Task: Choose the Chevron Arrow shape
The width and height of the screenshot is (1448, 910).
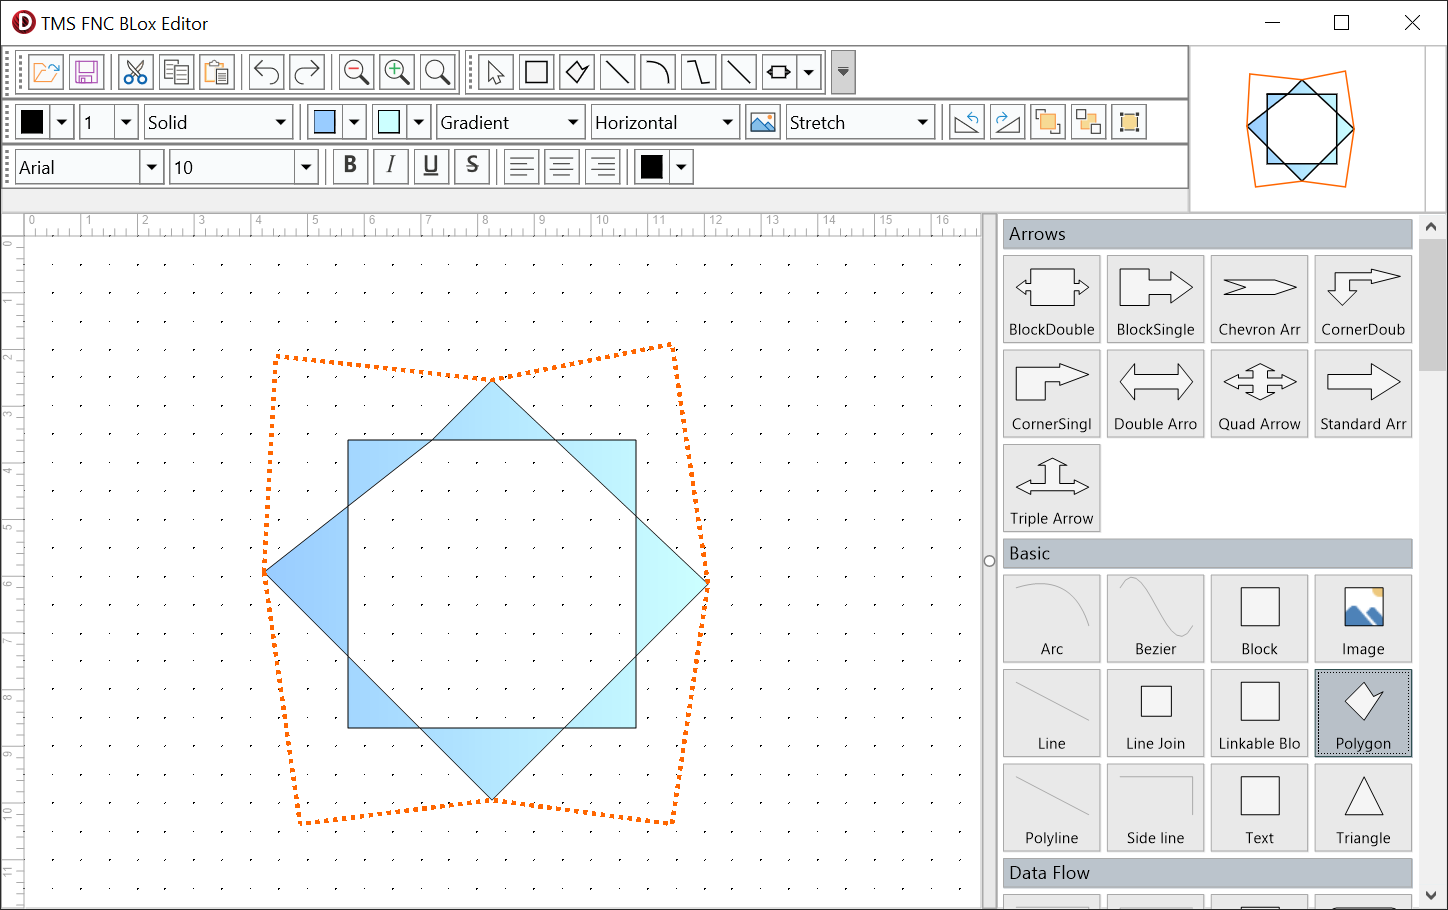Action: coord(1260,299)
